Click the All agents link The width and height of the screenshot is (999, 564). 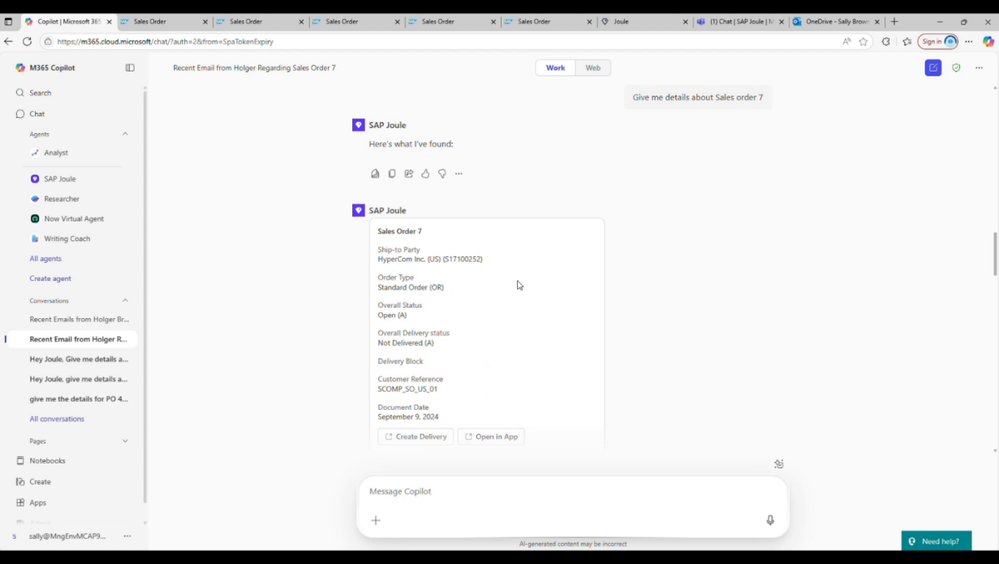tap(45, 259)
